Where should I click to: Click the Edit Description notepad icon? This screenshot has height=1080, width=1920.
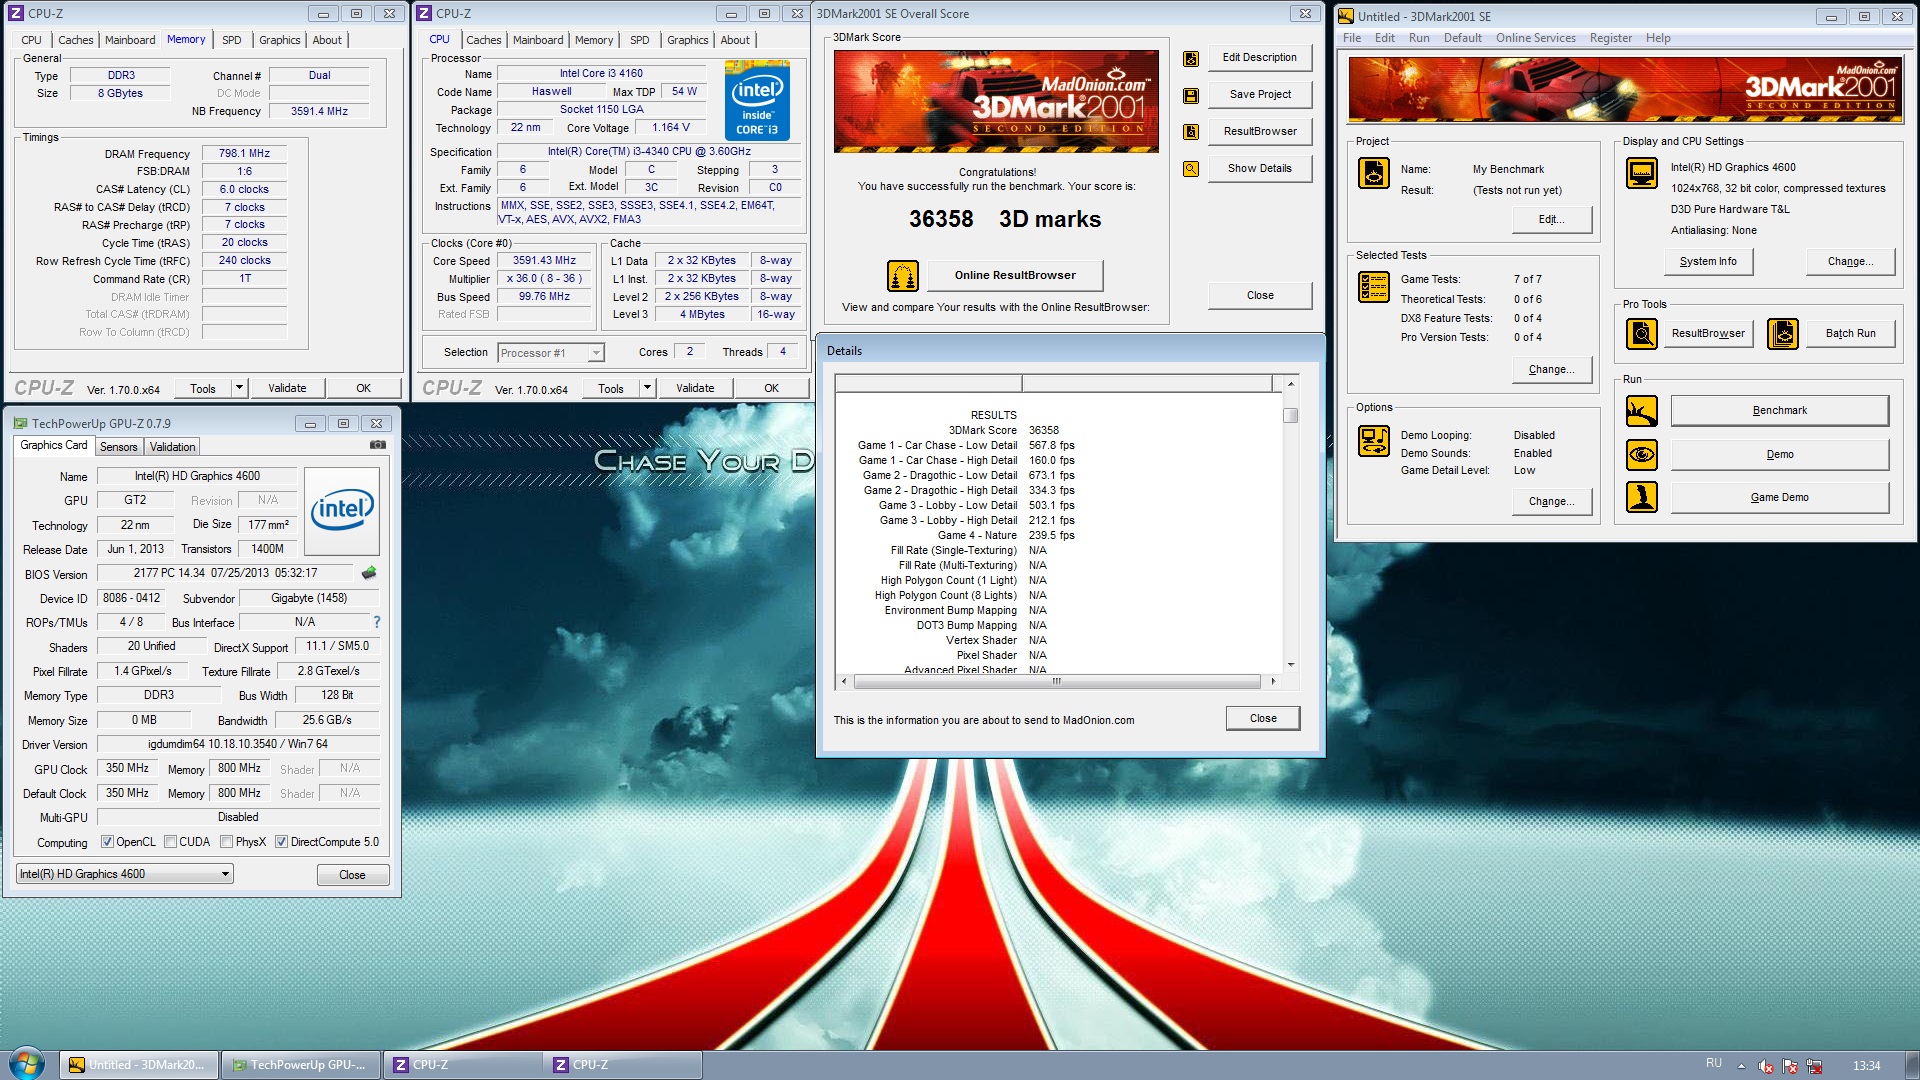1190,58
